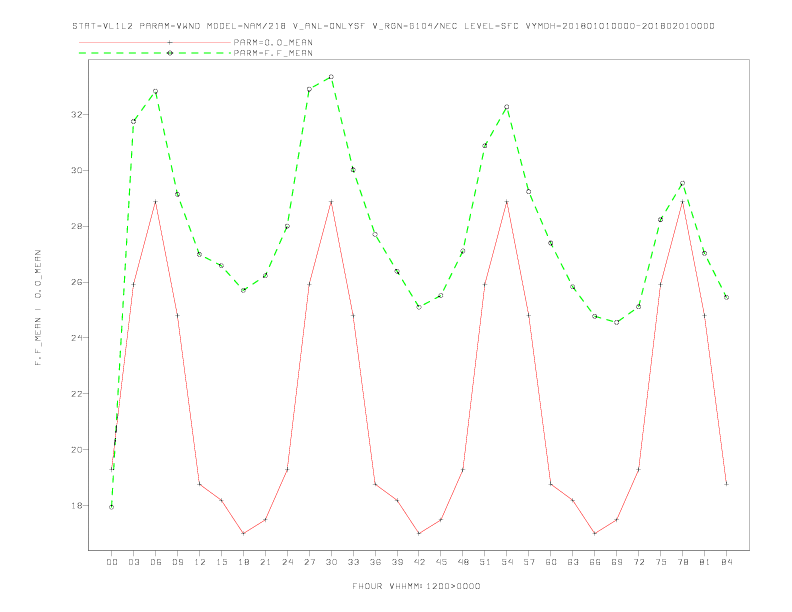Click the x-axis tick label 72
The width and height of the screenshot is (792, 612).
point(638,562)
